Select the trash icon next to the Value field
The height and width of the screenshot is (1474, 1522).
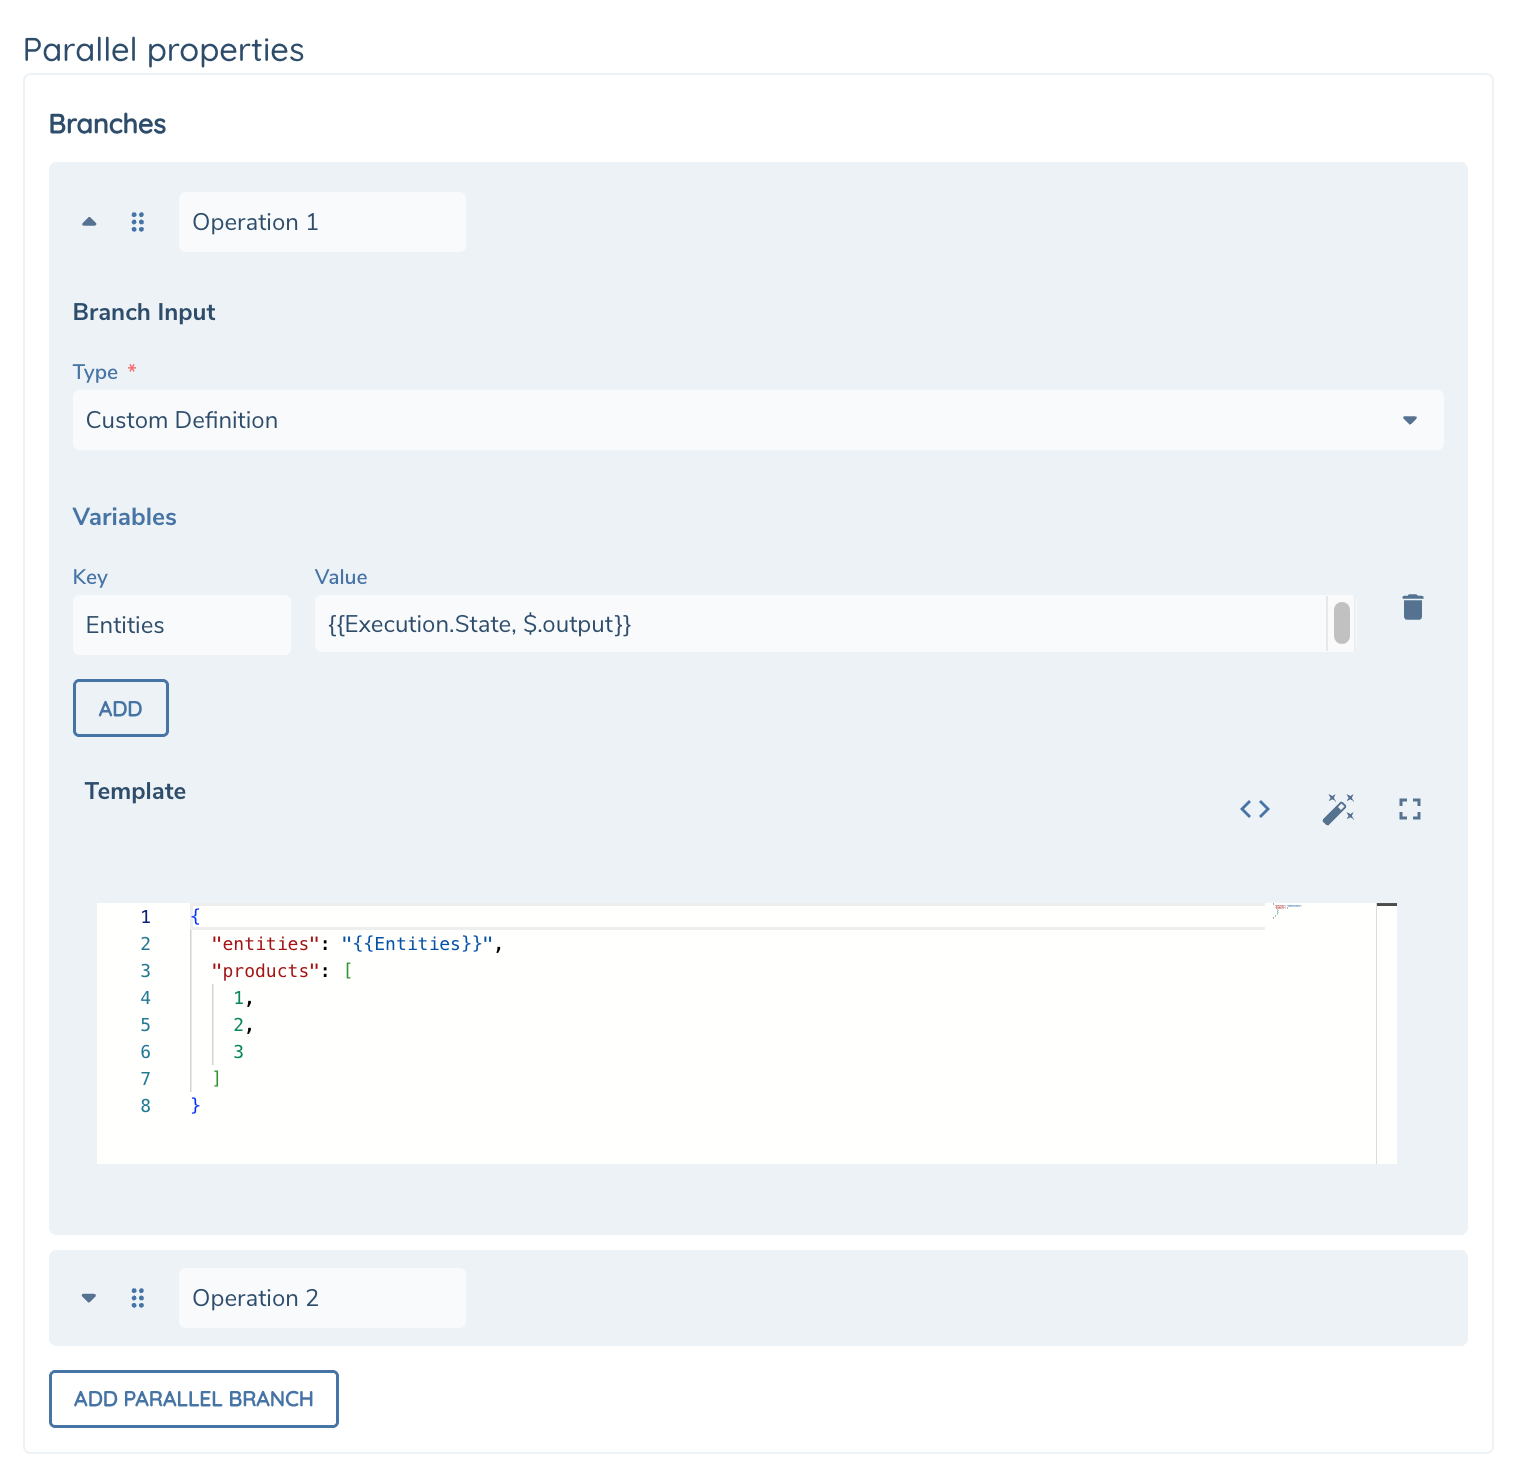(1413, 606)
